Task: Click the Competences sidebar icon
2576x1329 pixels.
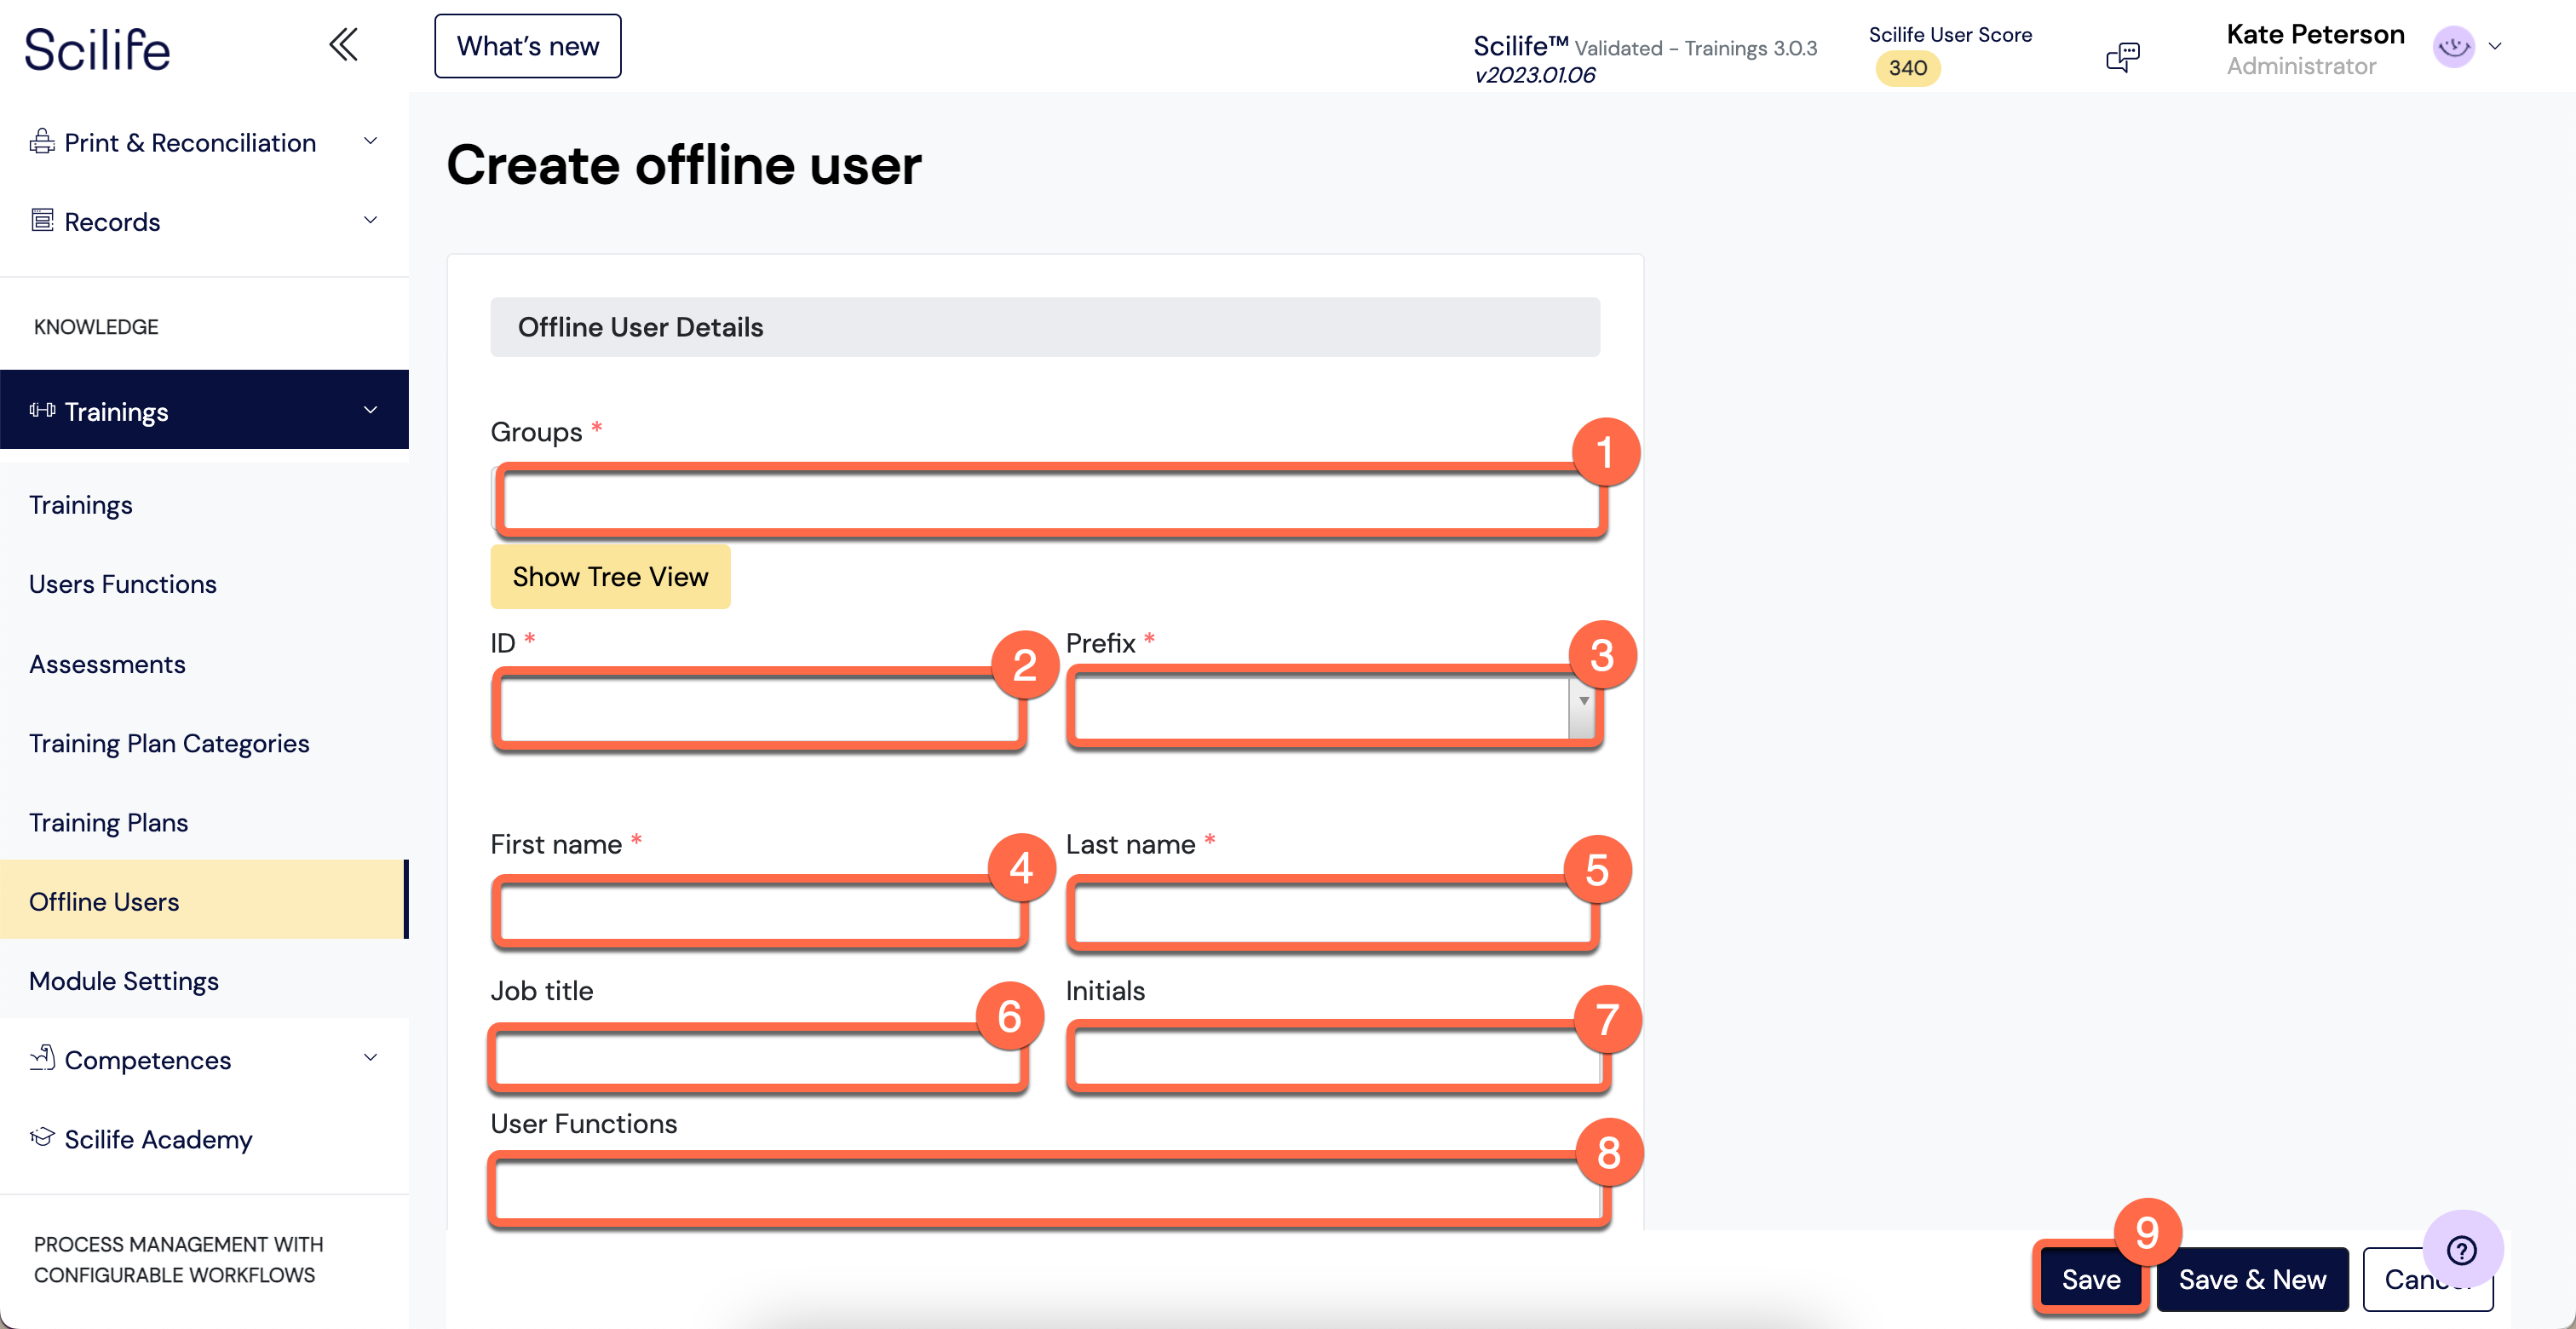Action: pos(42,1058)
